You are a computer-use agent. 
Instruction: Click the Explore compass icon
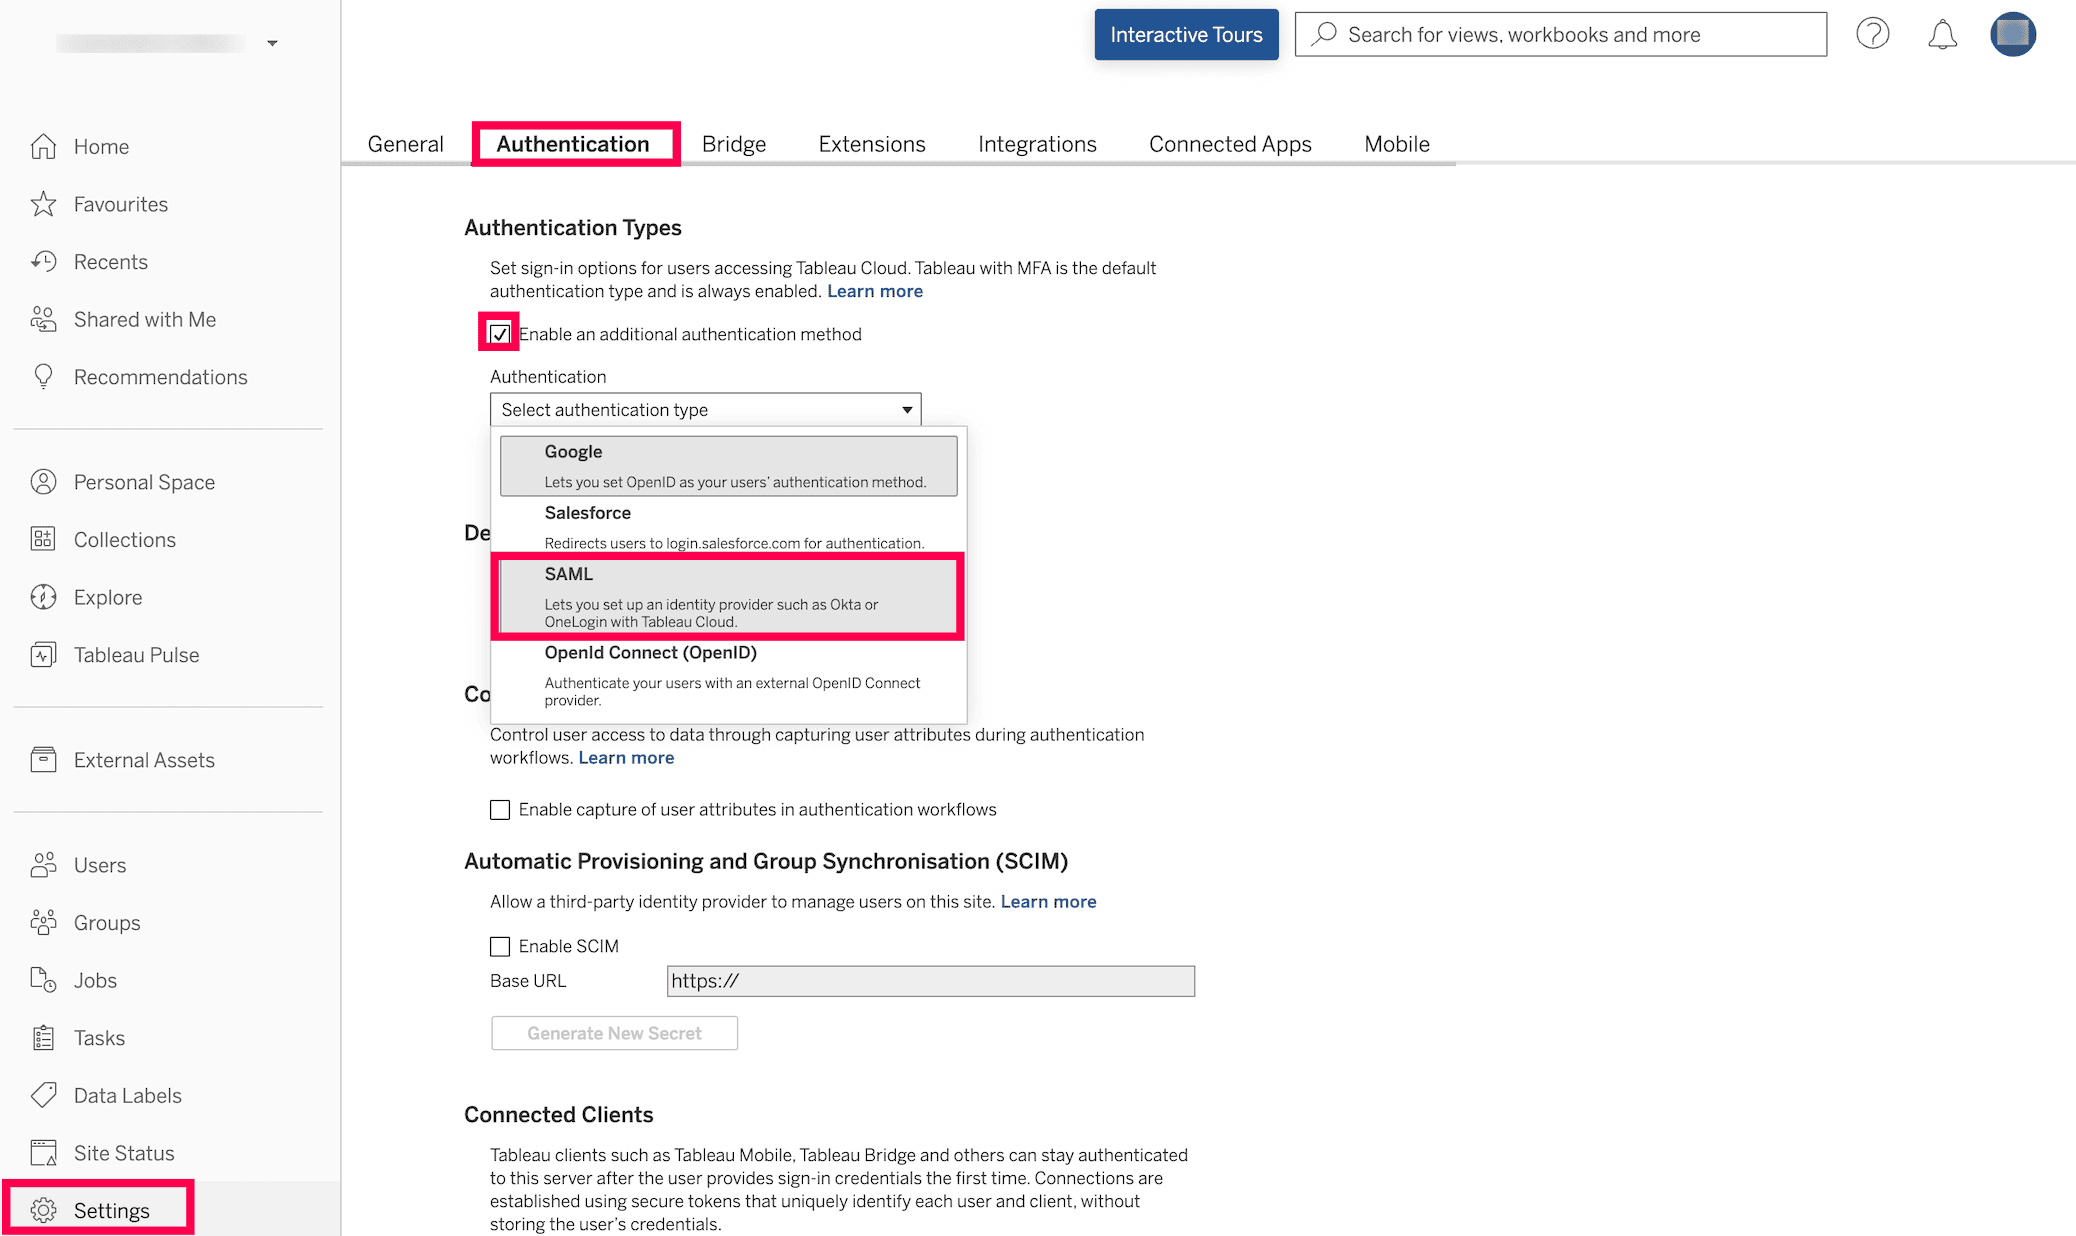43,597
